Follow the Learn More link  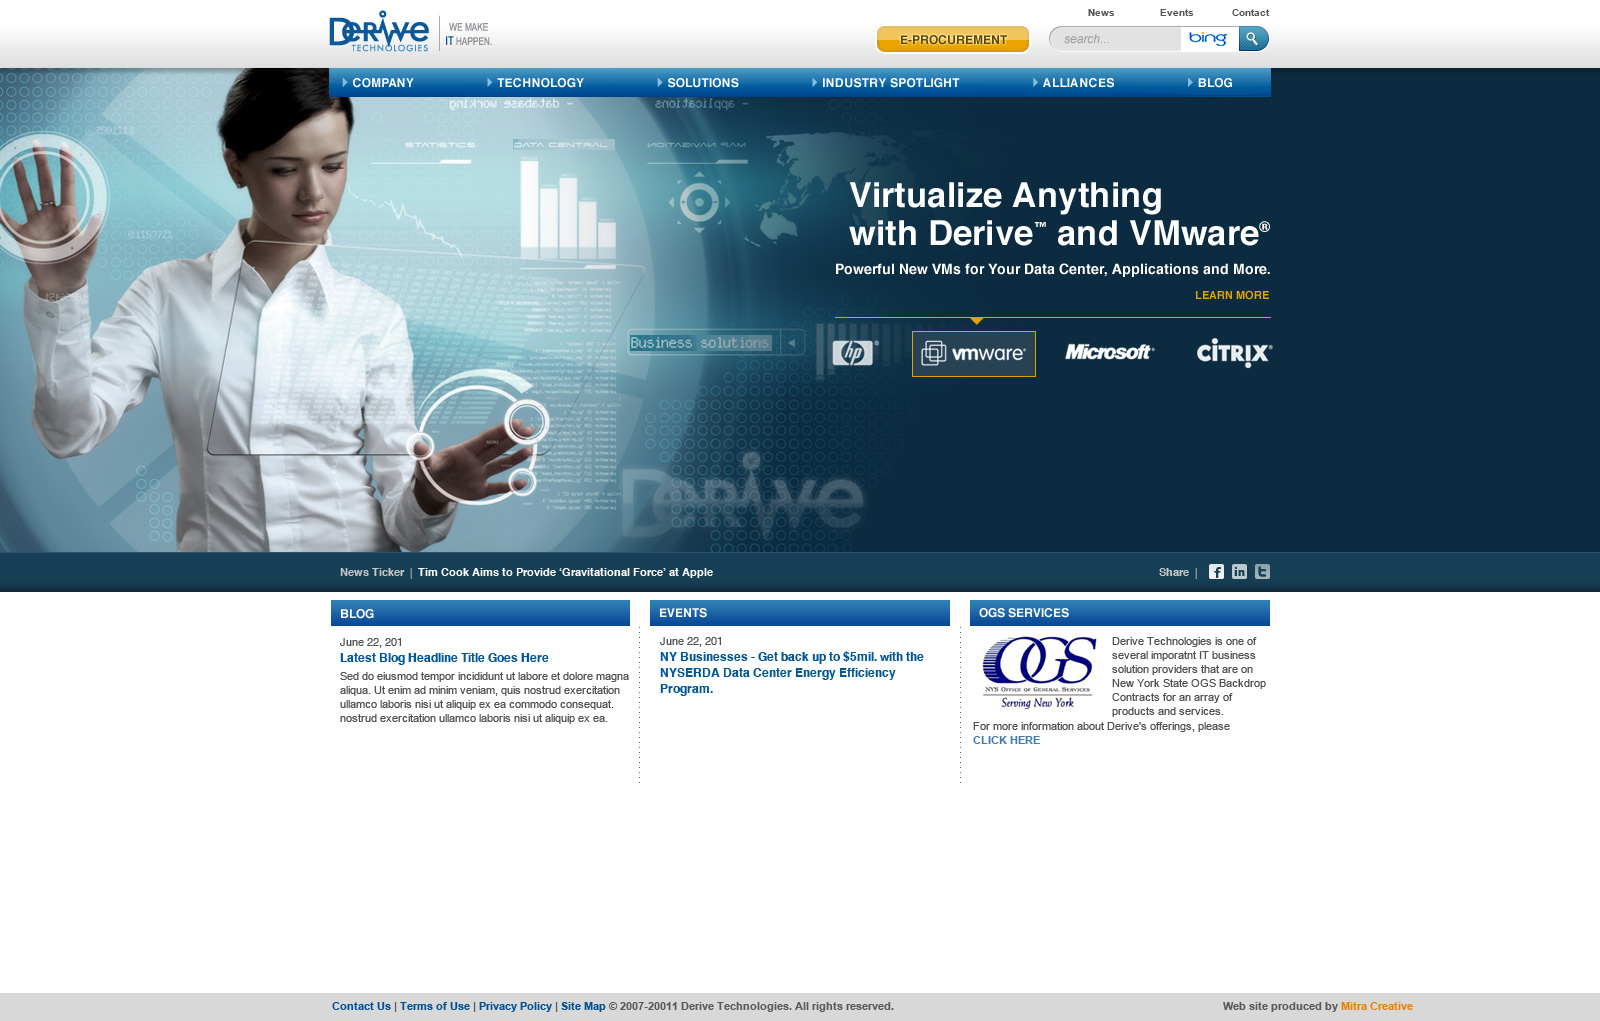coord(1231,296)
